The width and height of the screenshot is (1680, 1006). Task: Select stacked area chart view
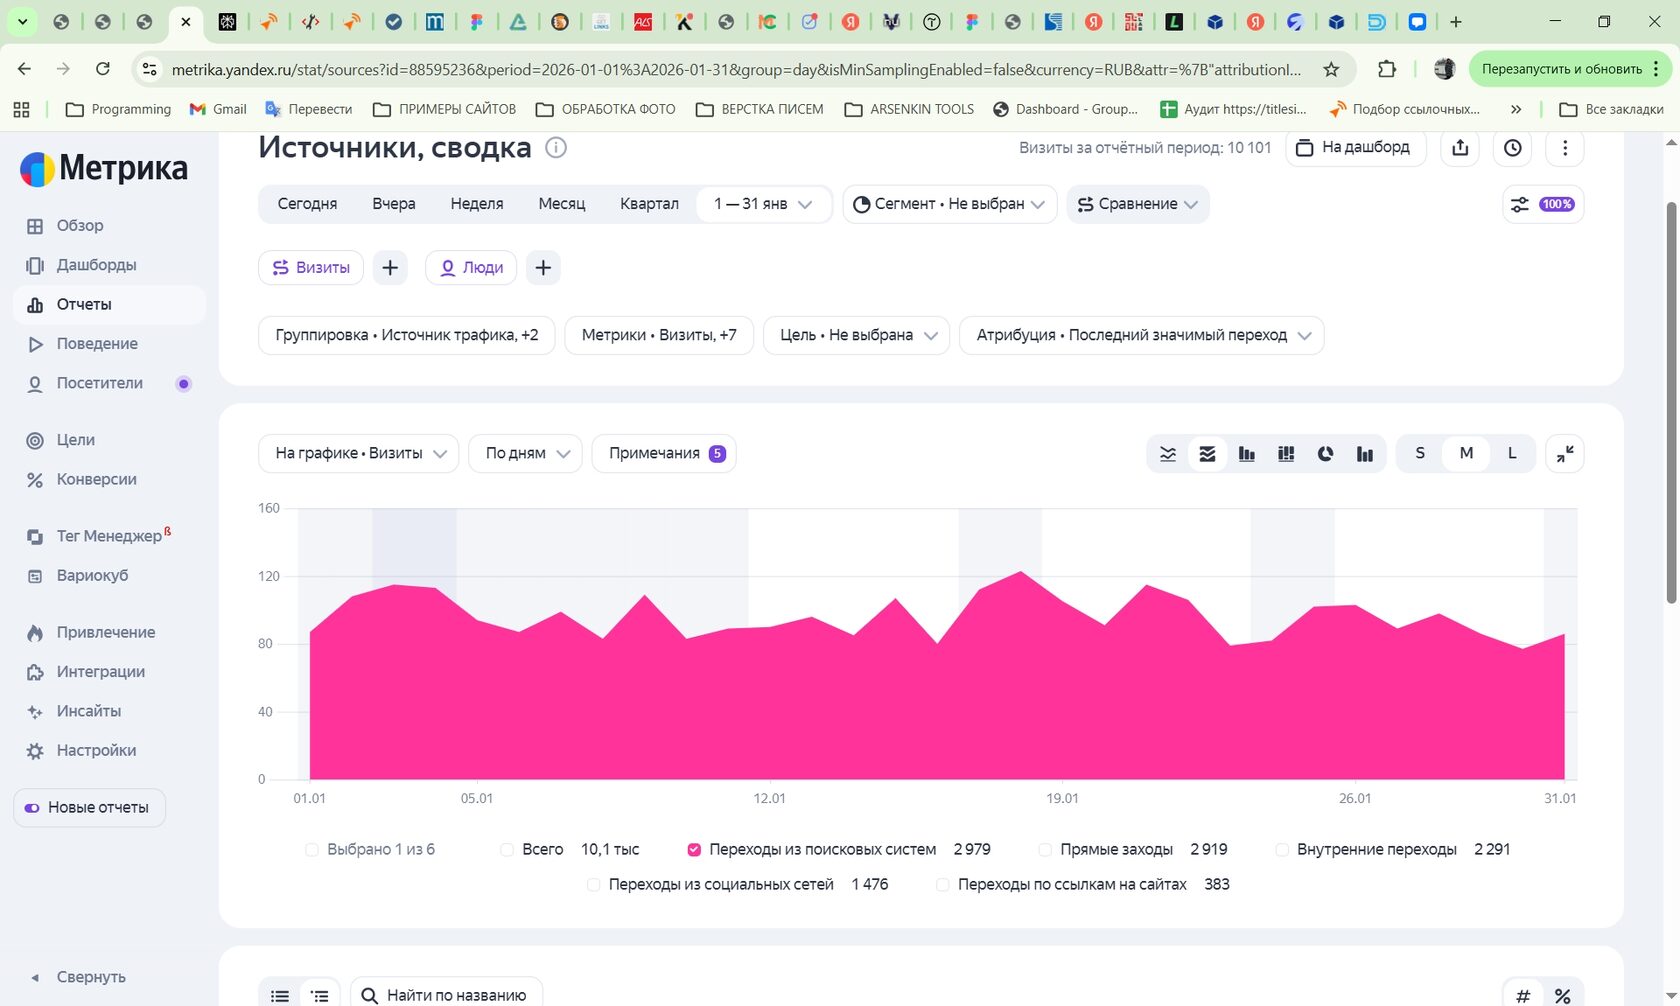coord(1207,454)
